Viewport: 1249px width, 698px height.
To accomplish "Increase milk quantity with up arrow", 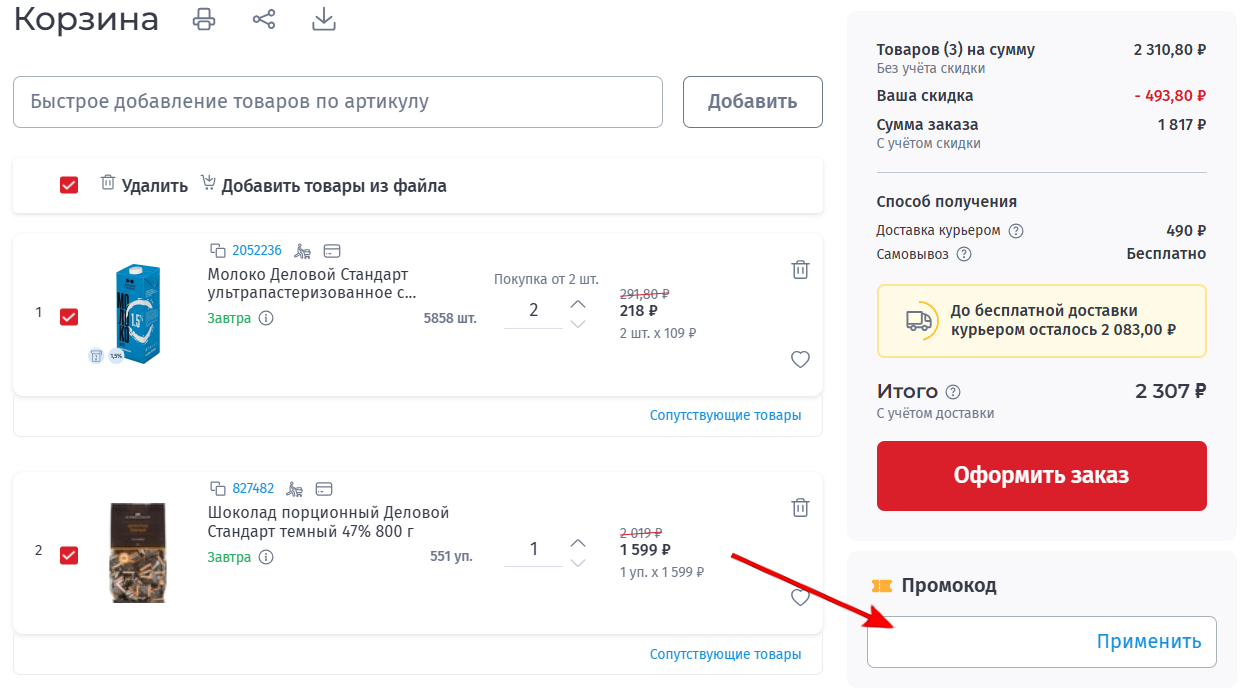I will [578, 303].
